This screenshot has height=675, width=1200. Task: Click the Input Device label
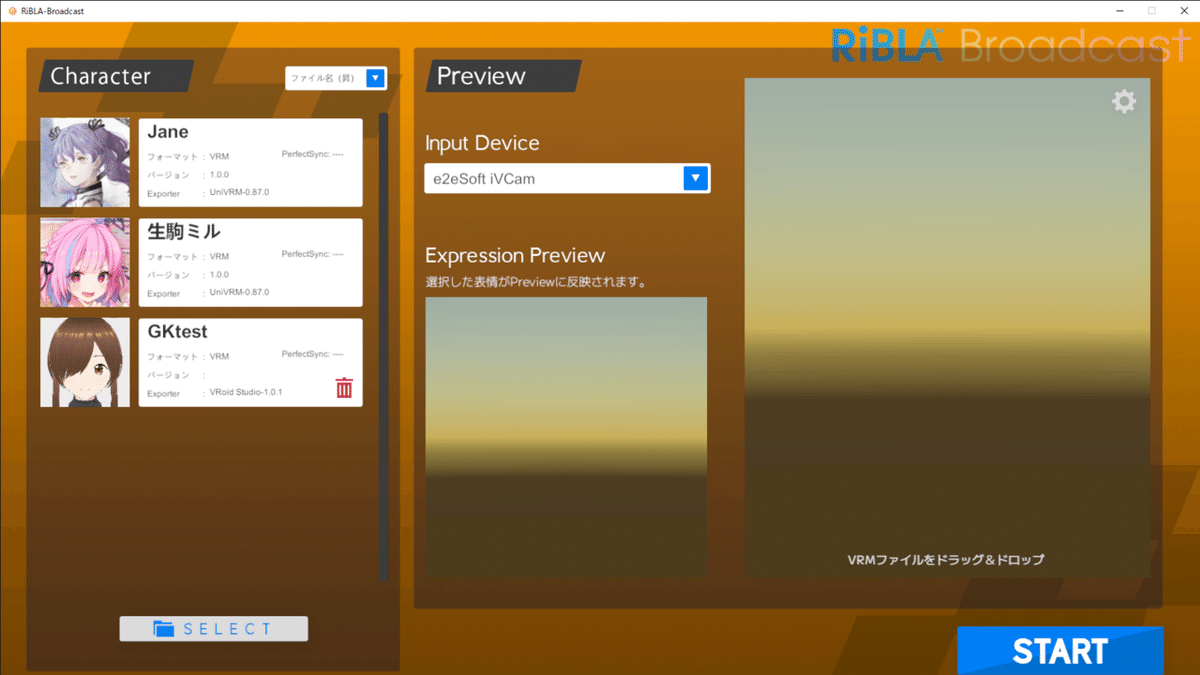[482, 143]
